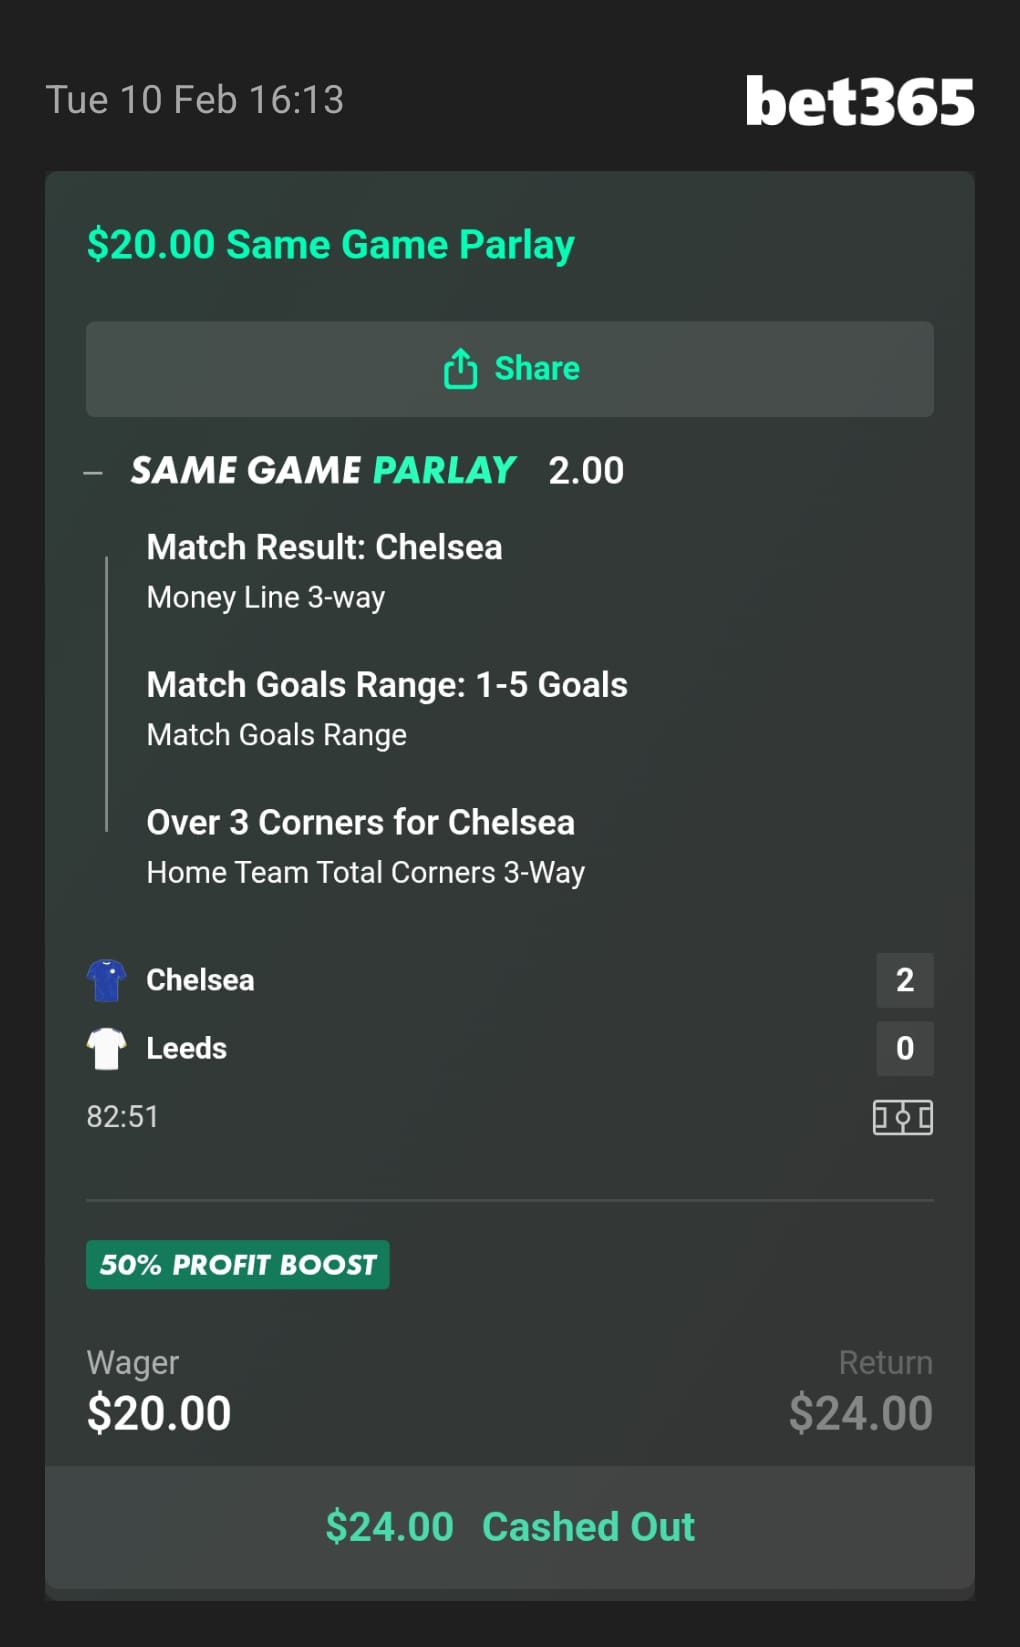Screen dimensions: 1020x1647
Task: Select Match Goals Range: 1-5 Goals leg
Action: pyautogui.click(x=387, y=686)
